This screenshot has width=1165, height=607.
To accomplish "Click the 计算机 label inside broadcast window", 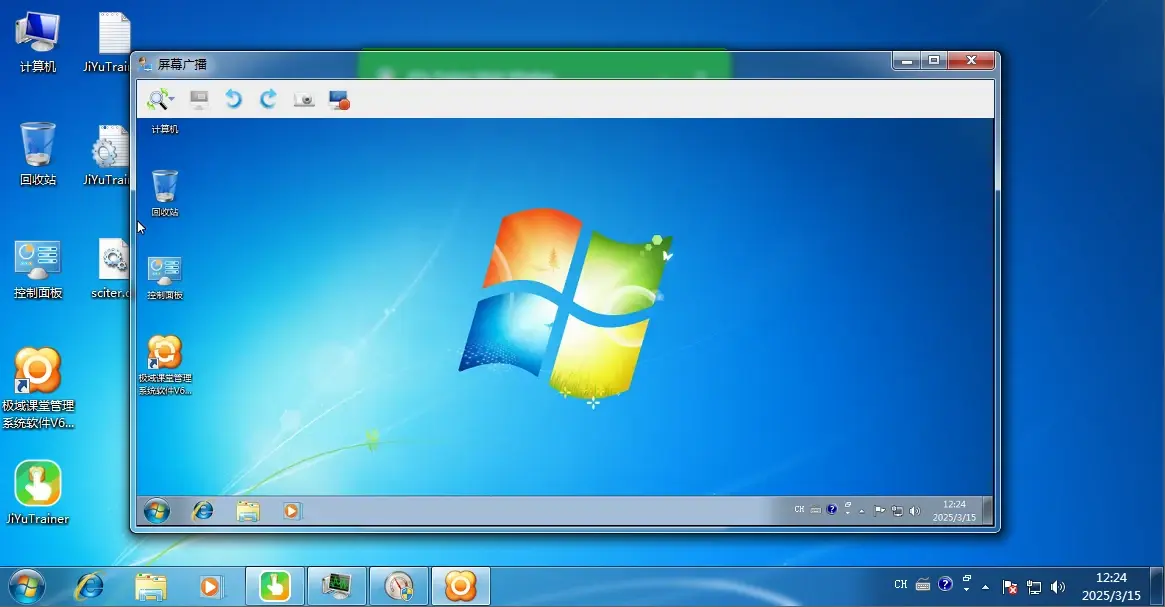I will (165, 129).
